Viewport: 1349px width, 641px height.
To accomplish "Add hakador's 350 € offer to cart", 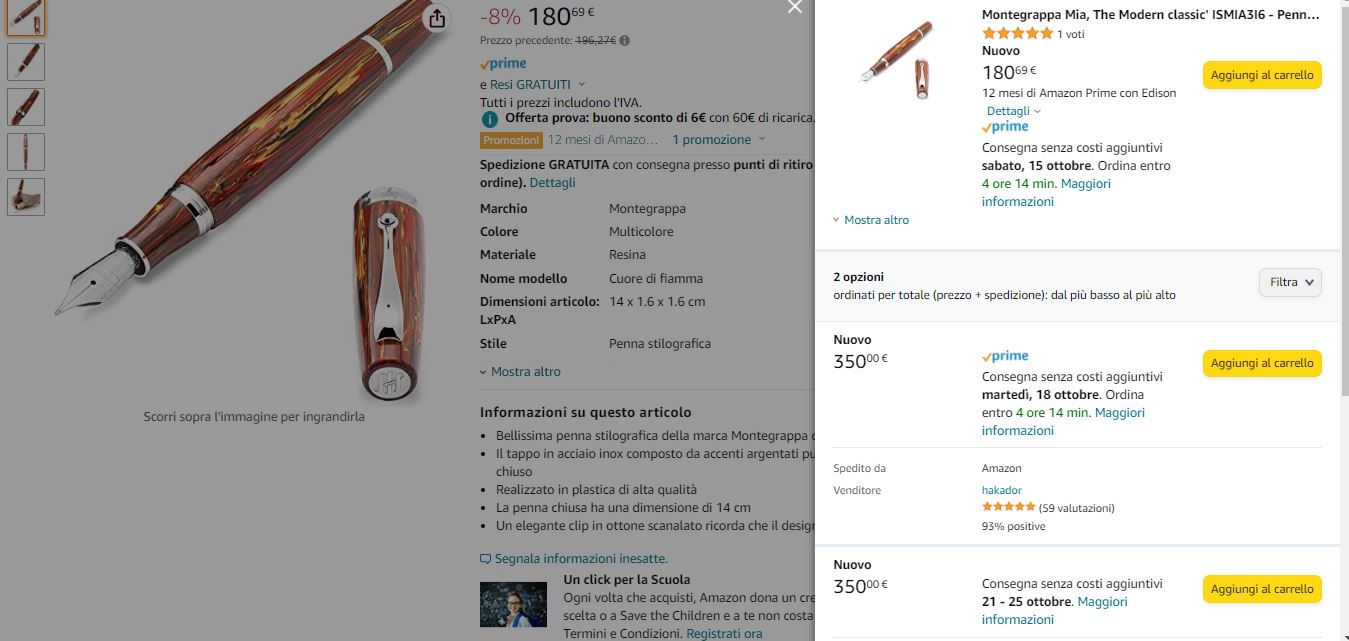I will coord(1262,363).
